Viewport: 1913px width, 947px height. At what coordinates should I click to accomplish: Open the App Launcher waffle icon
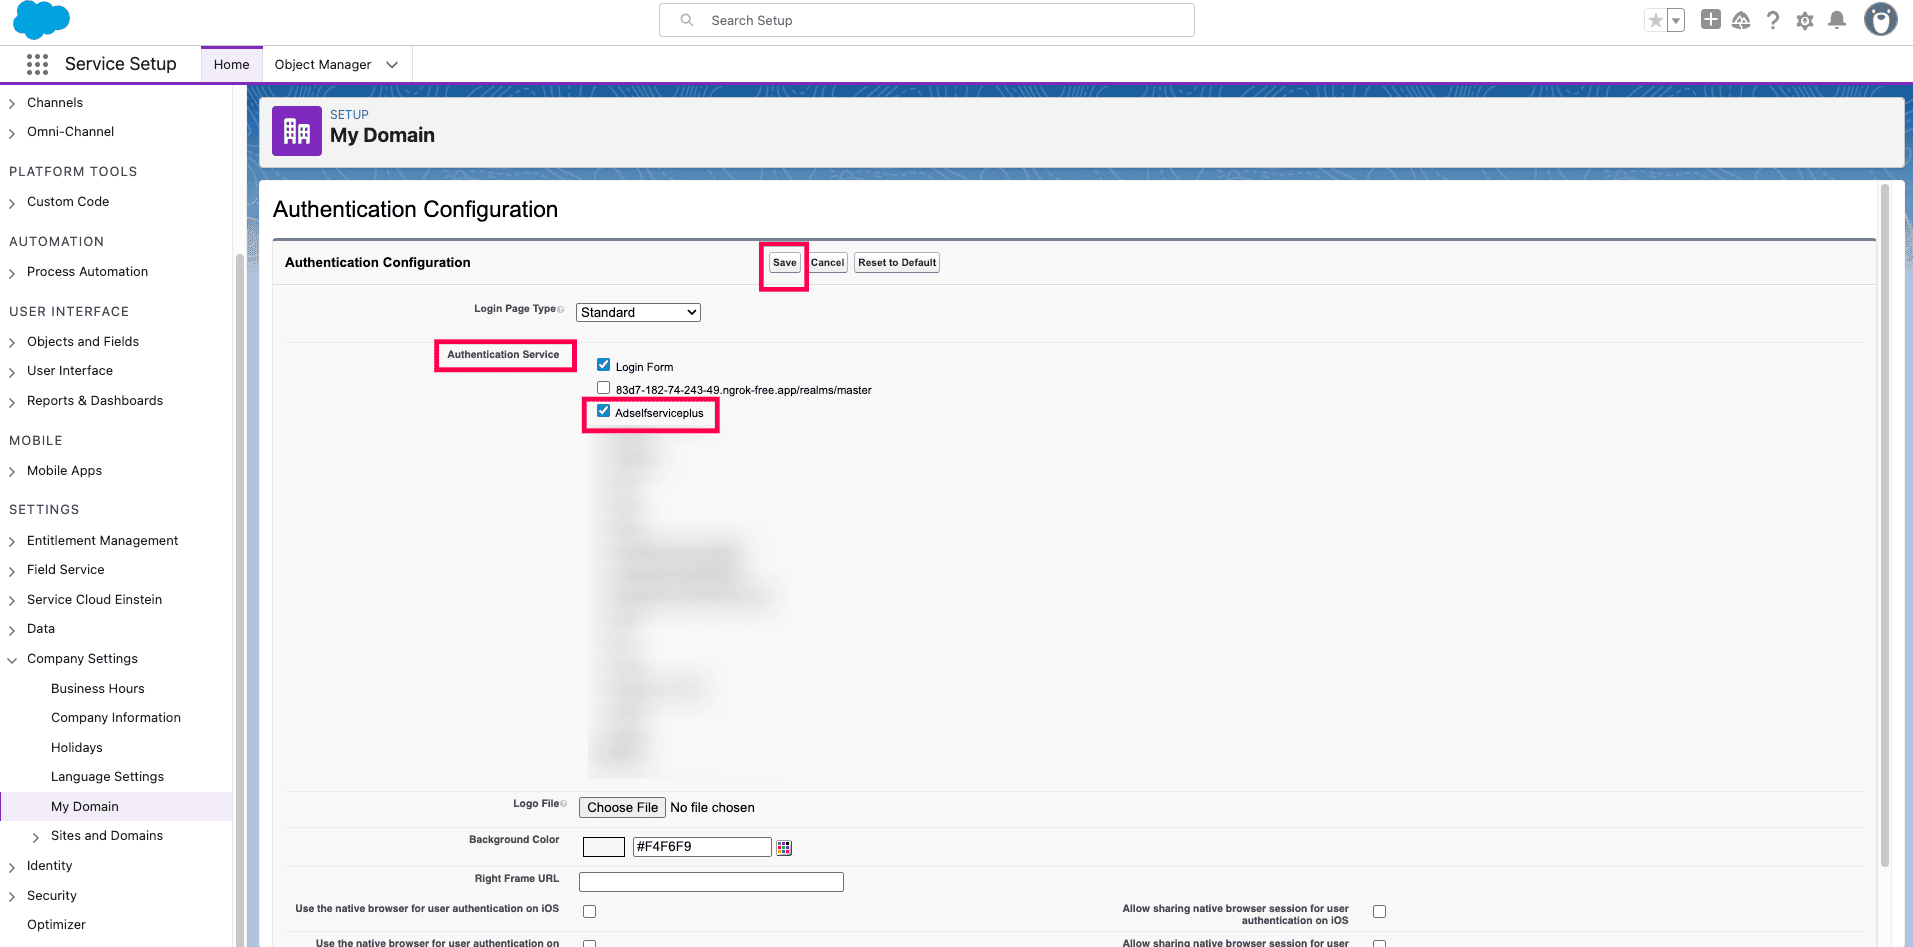point(37,64)
